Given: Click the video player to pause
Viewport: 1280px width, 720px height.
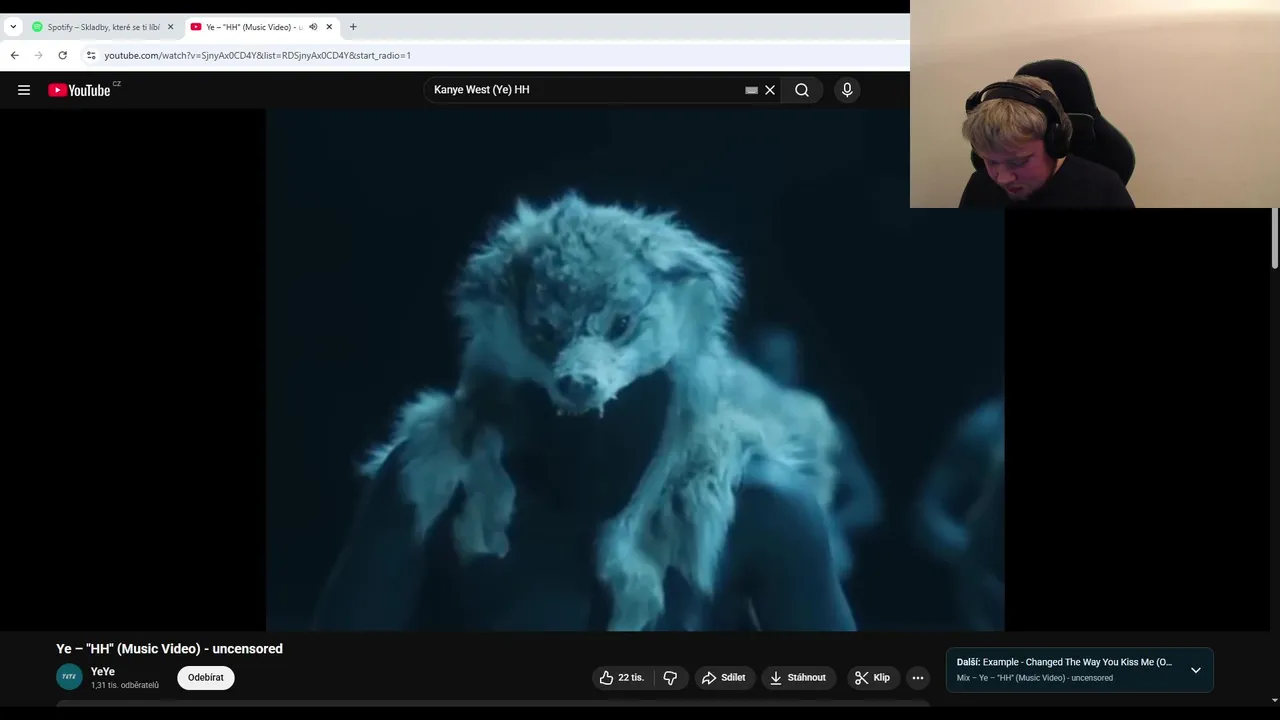Looking at the screenshot, I should 635,370.
